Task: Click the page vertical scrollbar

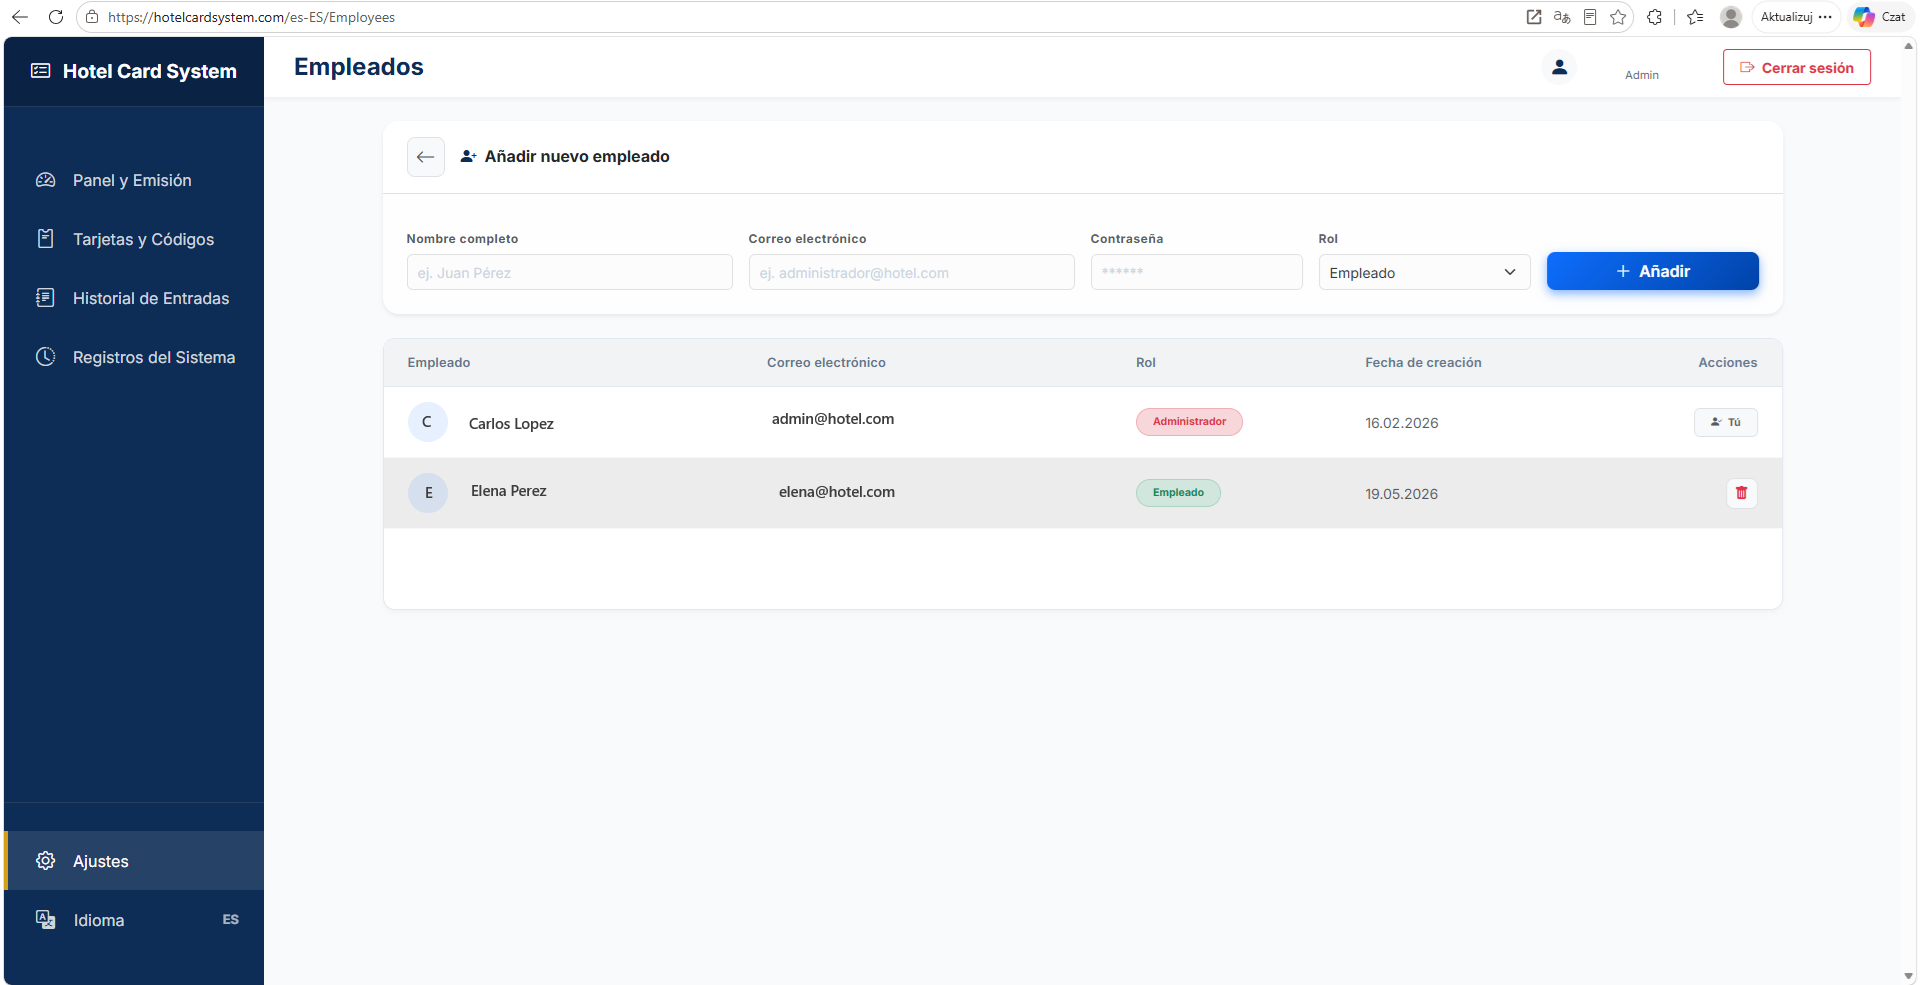Action: pos(1909,511)
